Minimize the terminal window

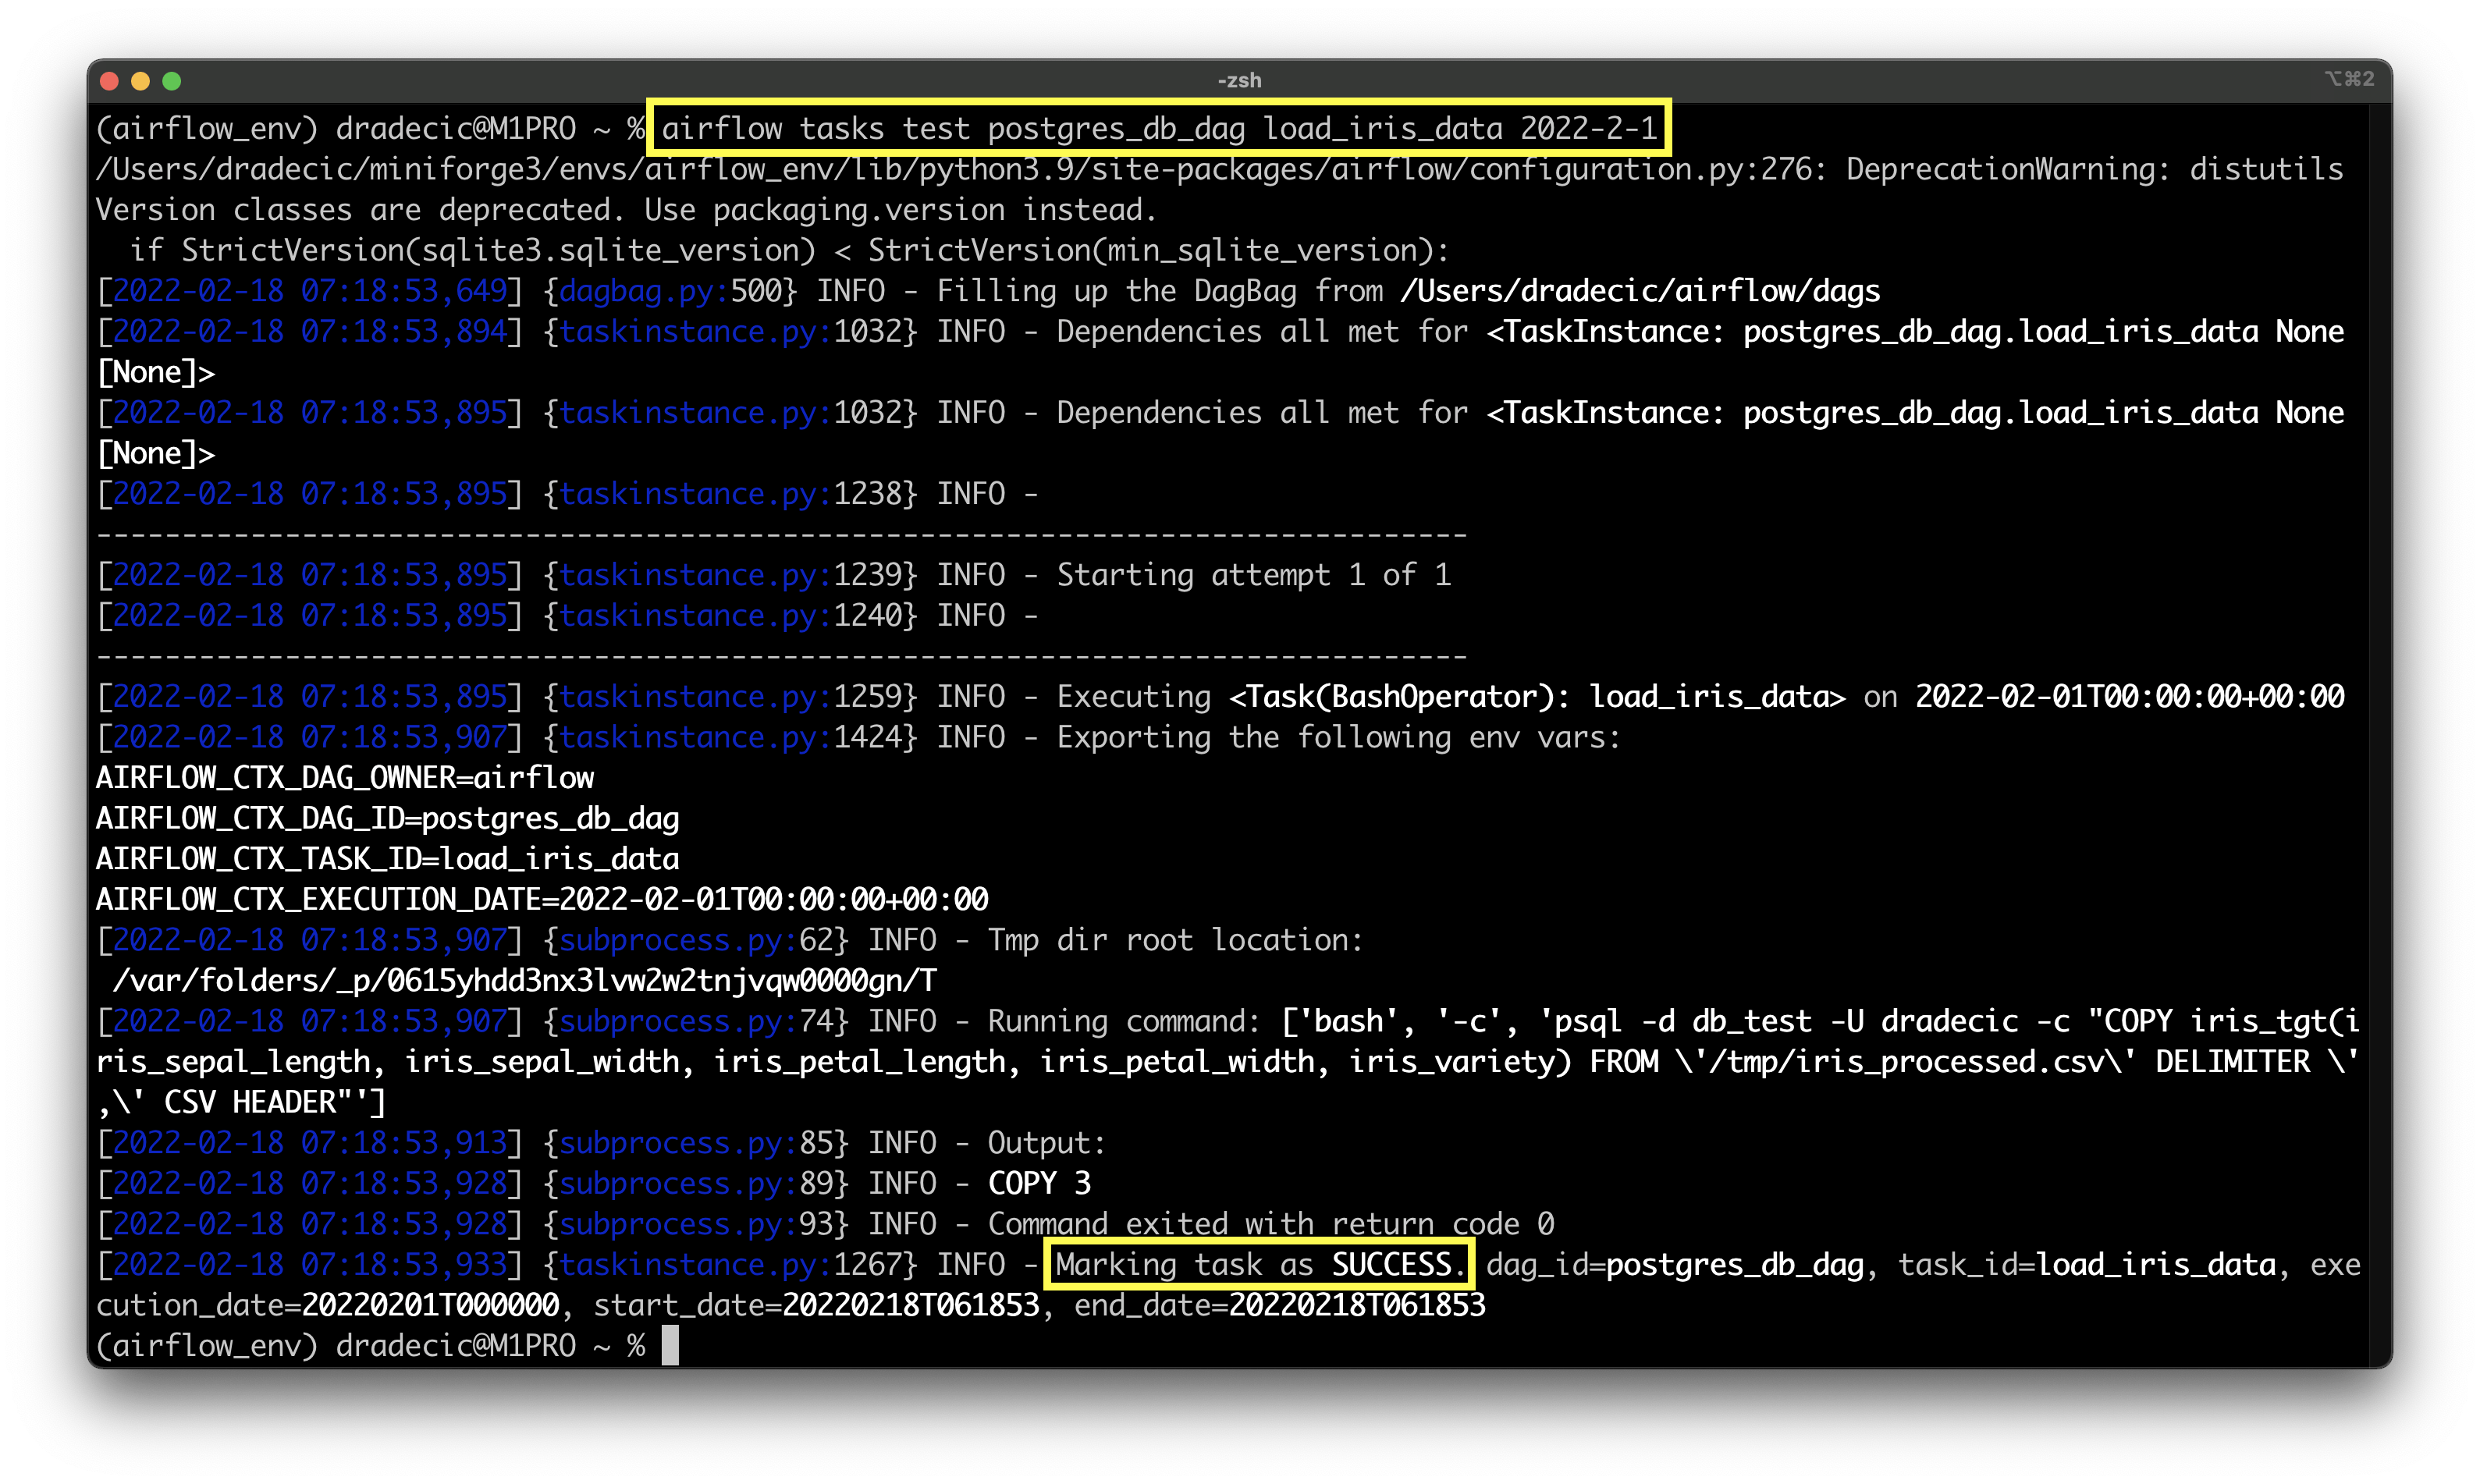click(142, 80)
